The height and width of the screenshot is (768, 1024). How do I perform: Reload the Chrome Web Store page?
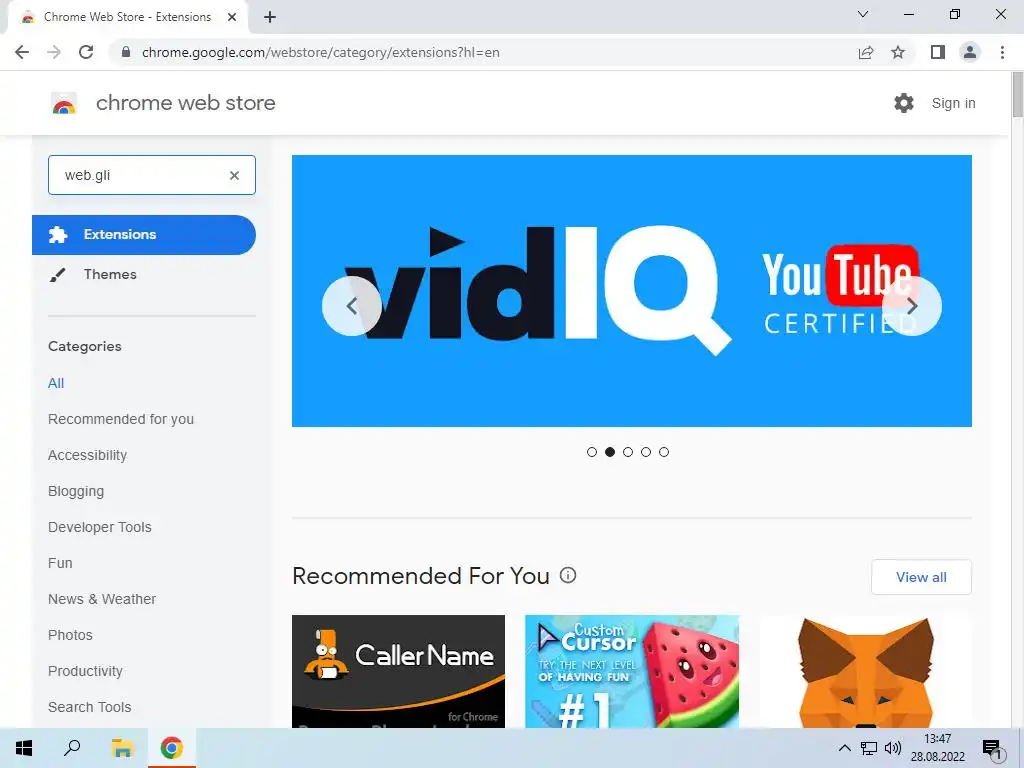(86, 52)
